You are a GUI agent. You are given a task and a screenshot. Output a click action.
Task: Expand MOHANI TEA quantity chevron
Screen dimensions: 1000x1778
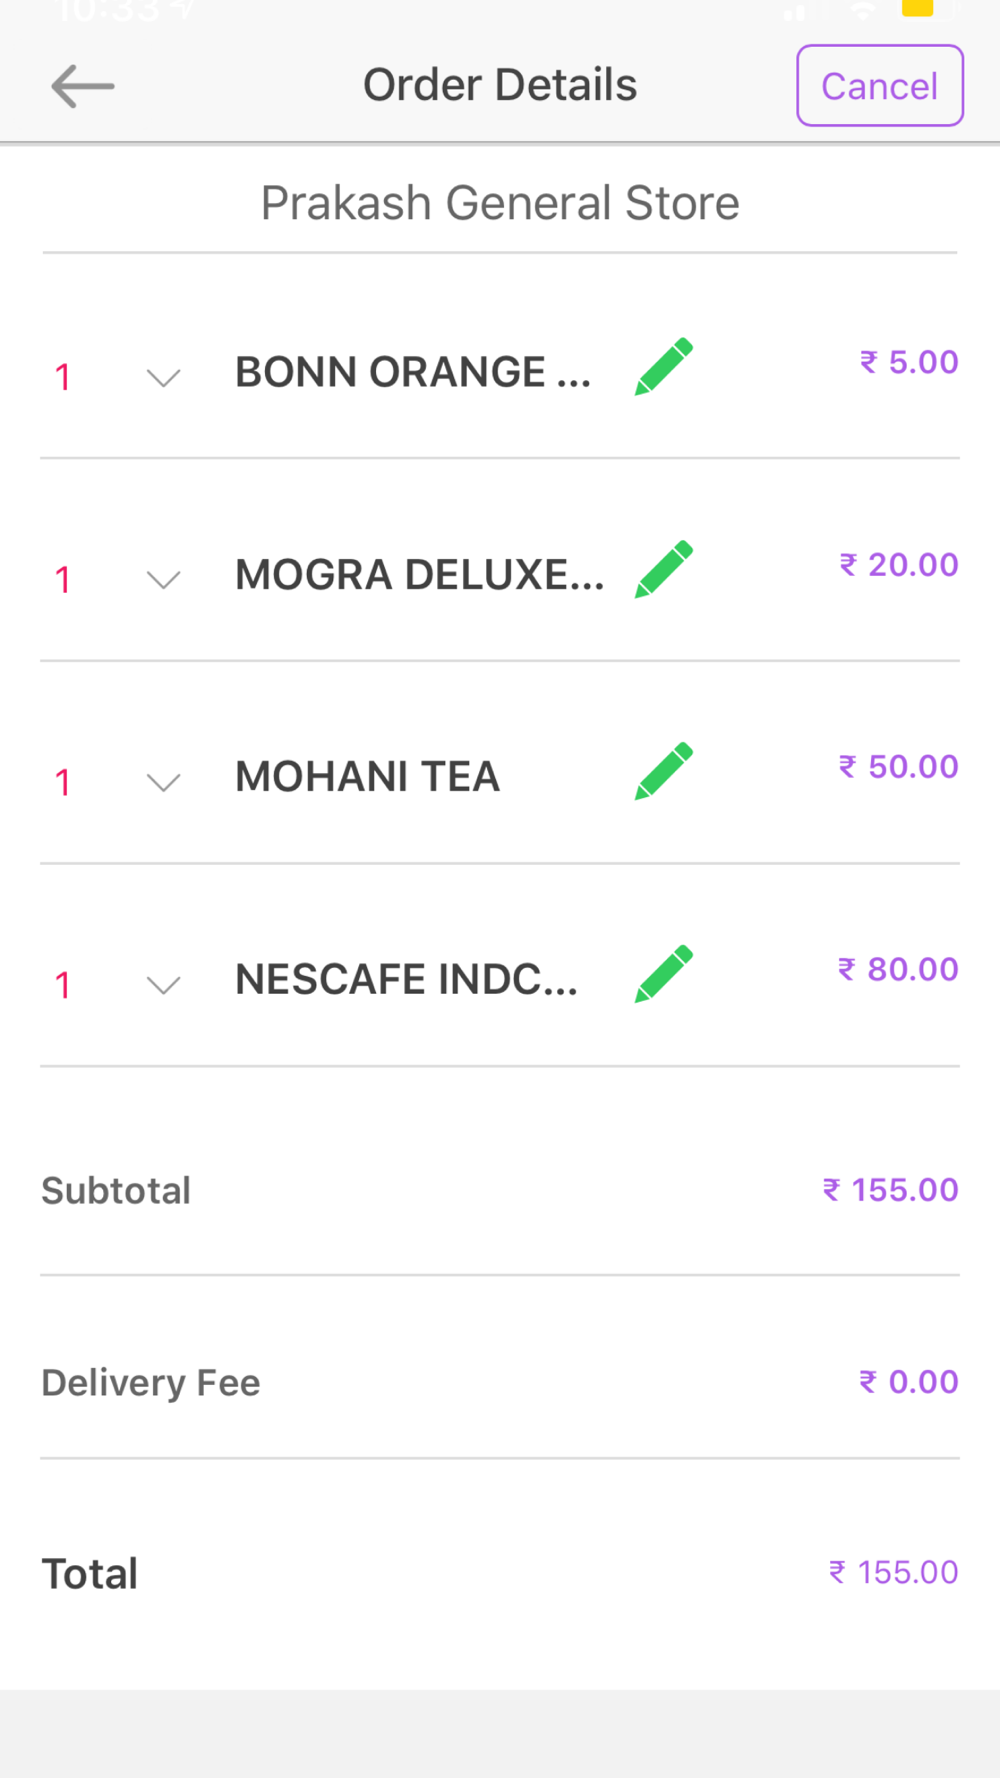[x=163, y=781]
